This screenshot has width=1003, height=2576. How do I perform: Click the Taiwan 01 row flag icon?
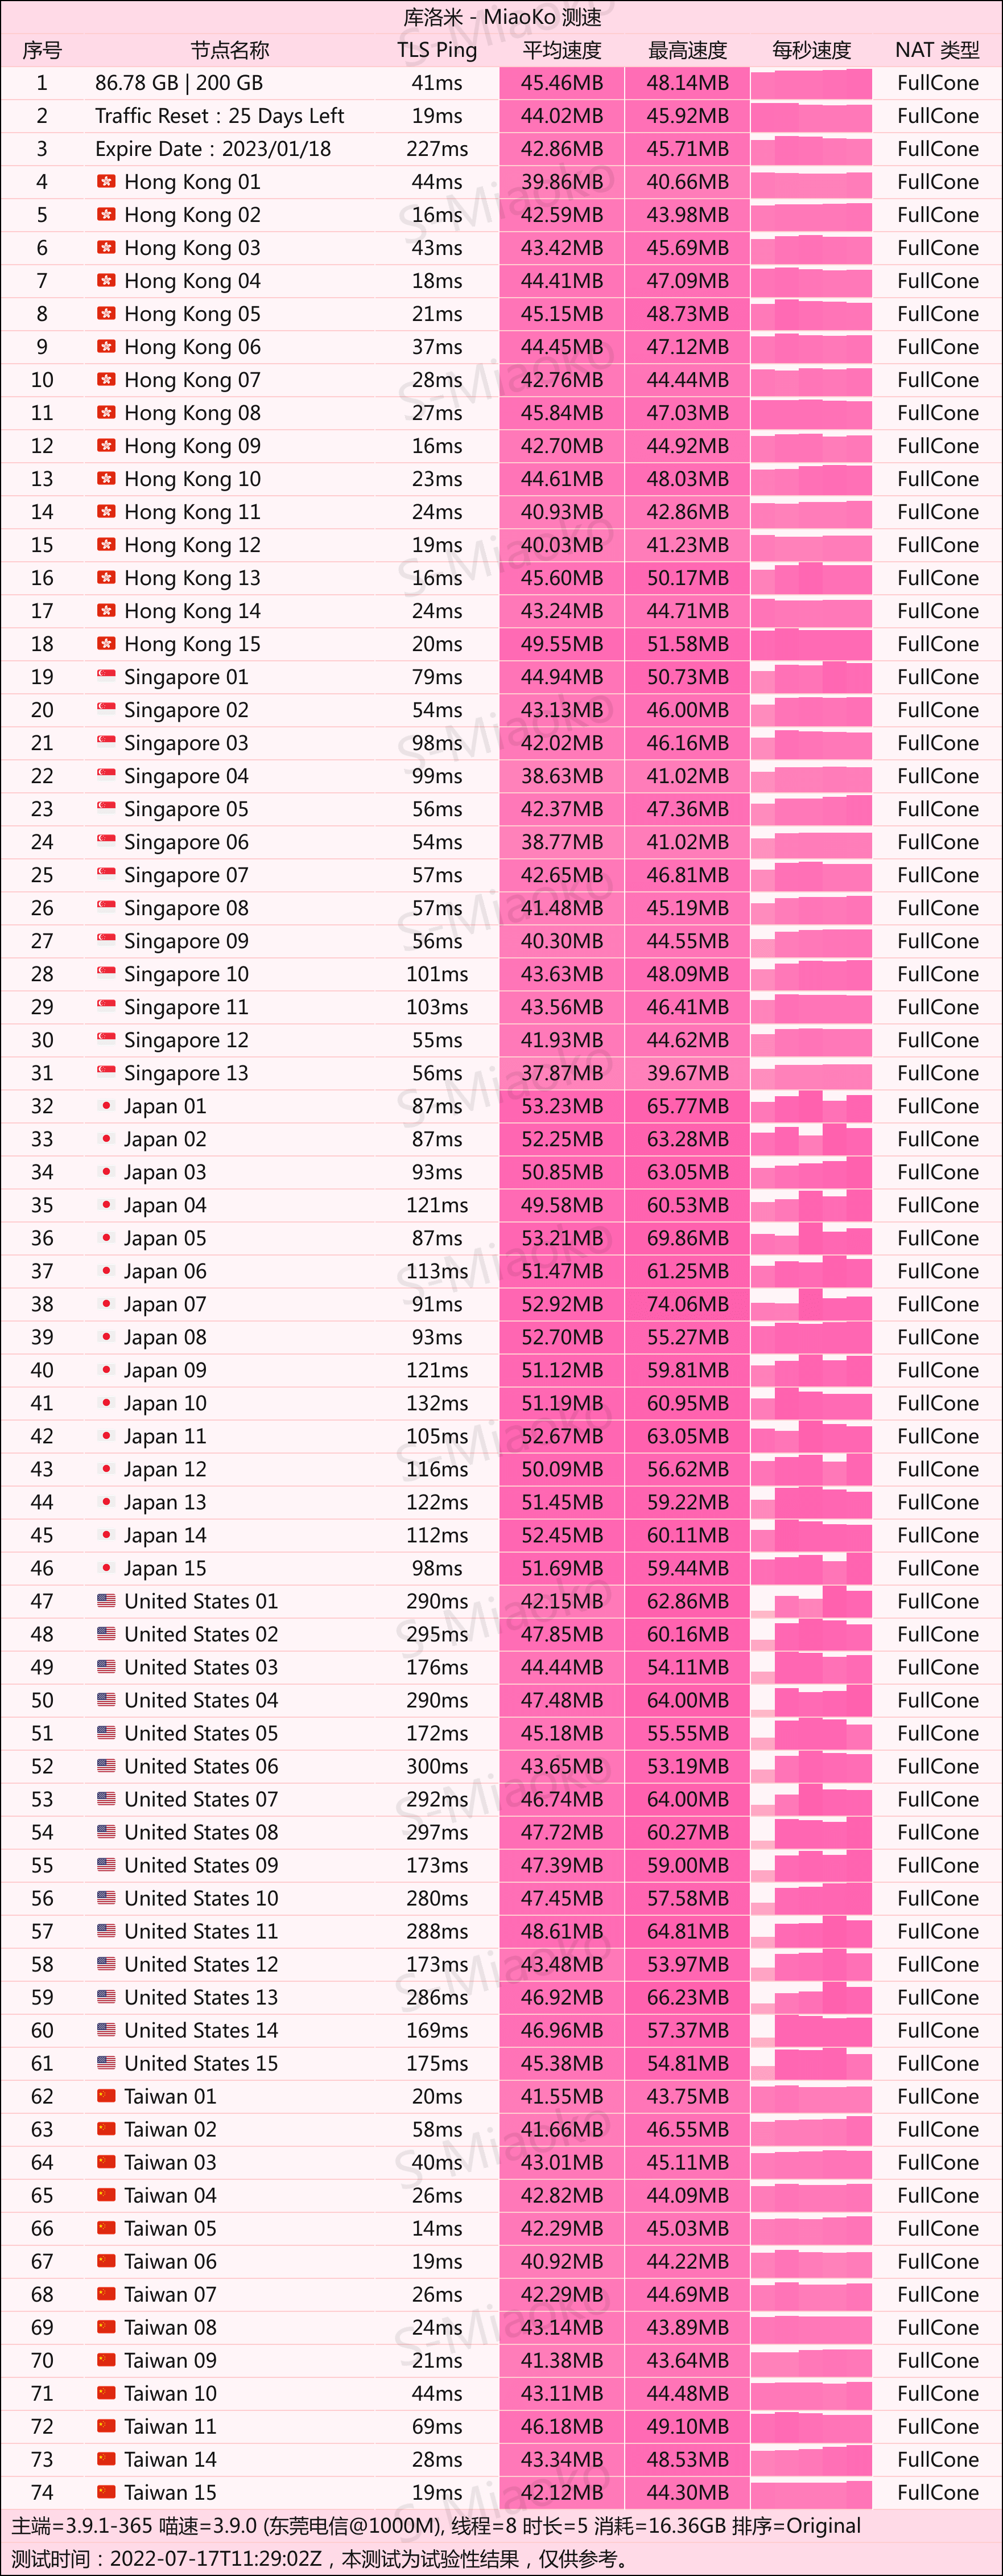pos(106,2095)
